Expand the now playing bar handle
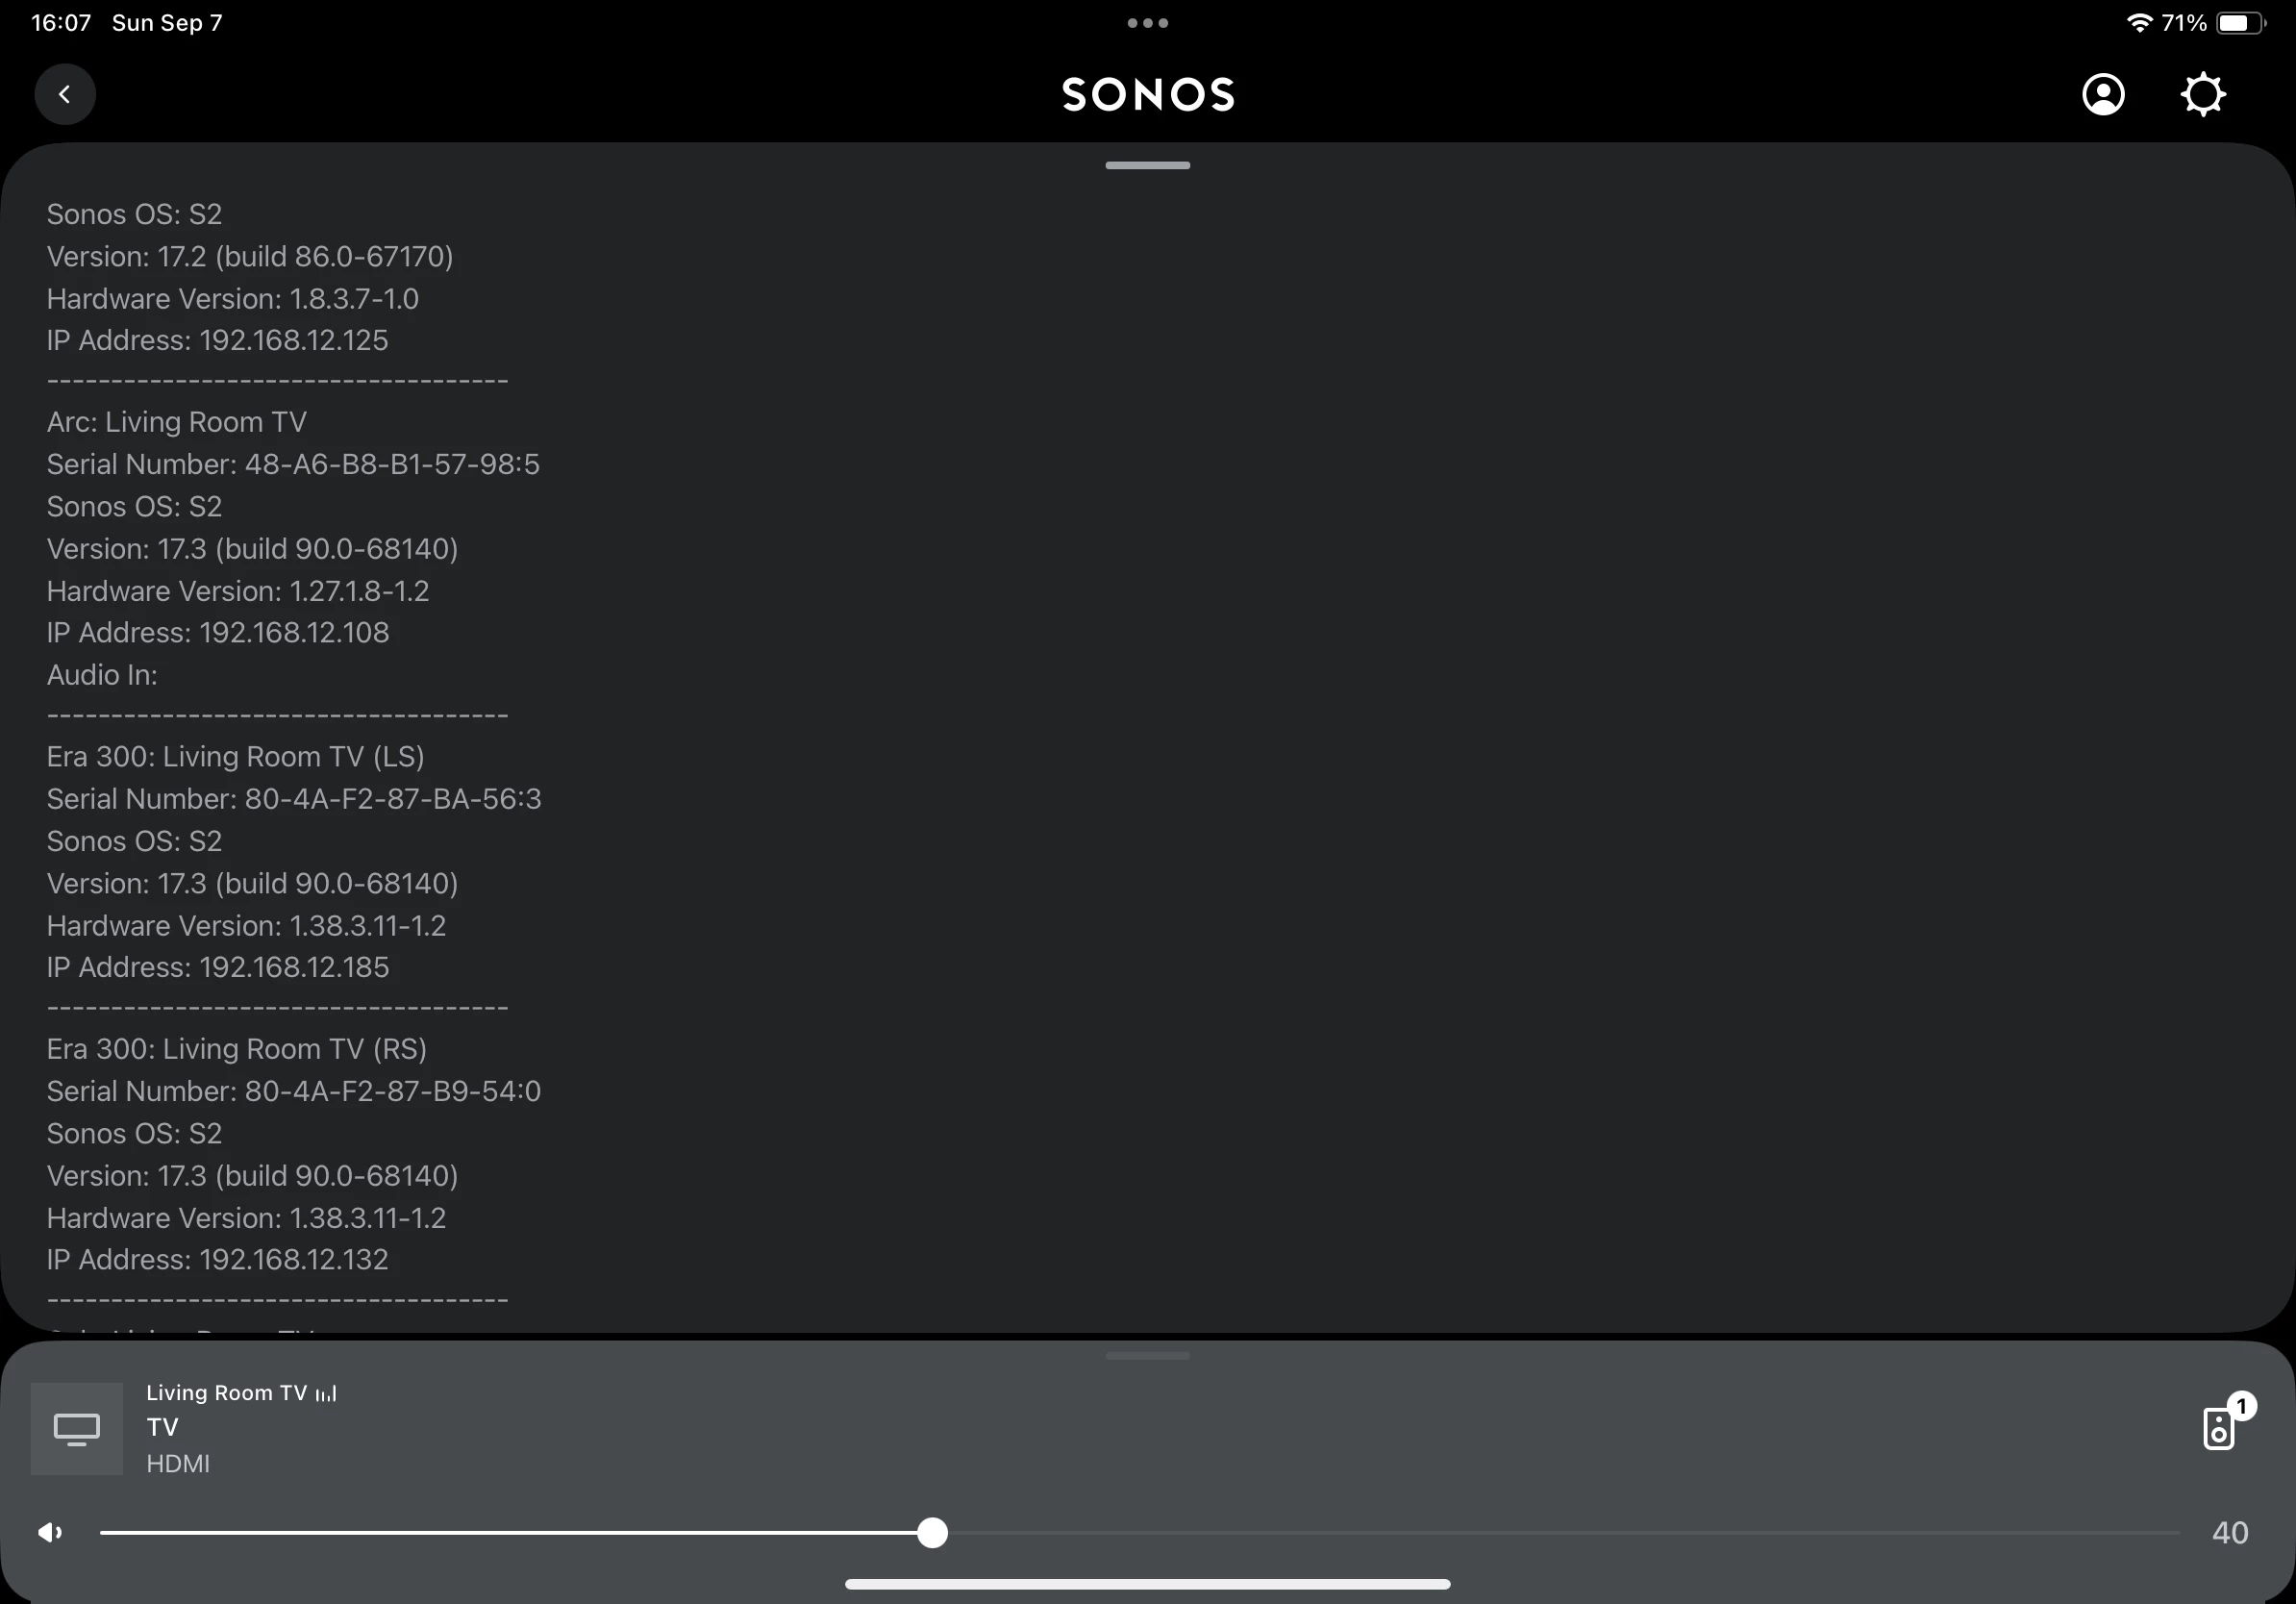Viewport: 2296px width, 1604px height. pos(1147,1356)
